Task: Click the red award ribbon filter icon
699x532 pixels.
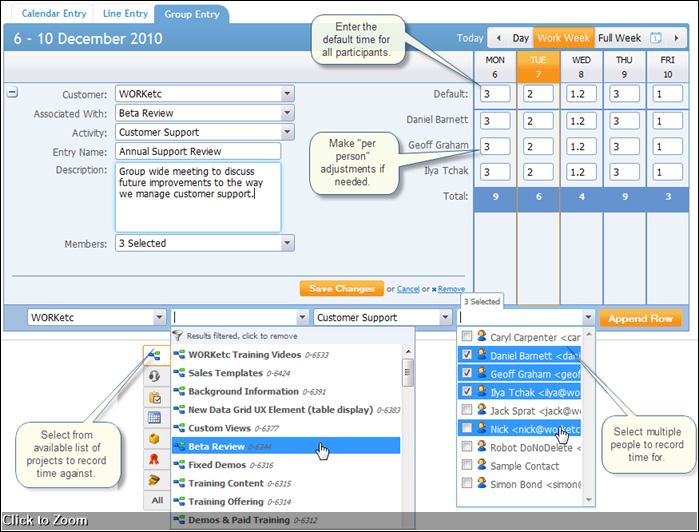Action: pyautogui.click(x=155, y=460)
